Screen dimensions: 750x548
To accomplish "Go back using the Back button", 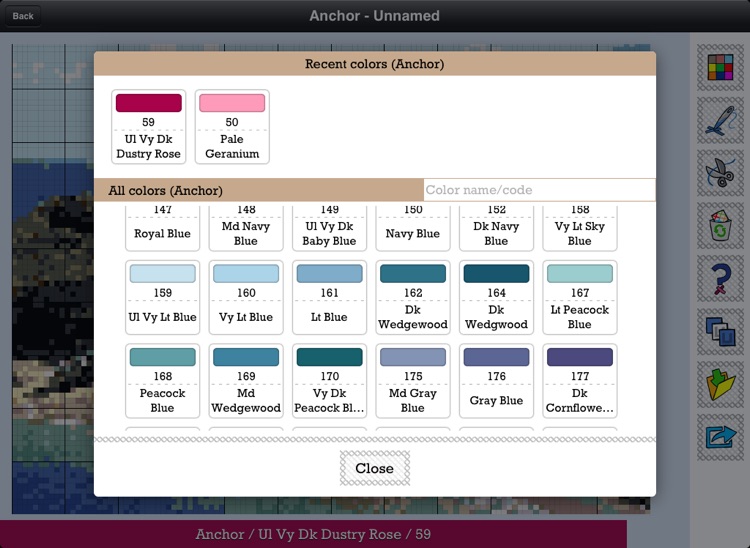I will tap(22, 16).
